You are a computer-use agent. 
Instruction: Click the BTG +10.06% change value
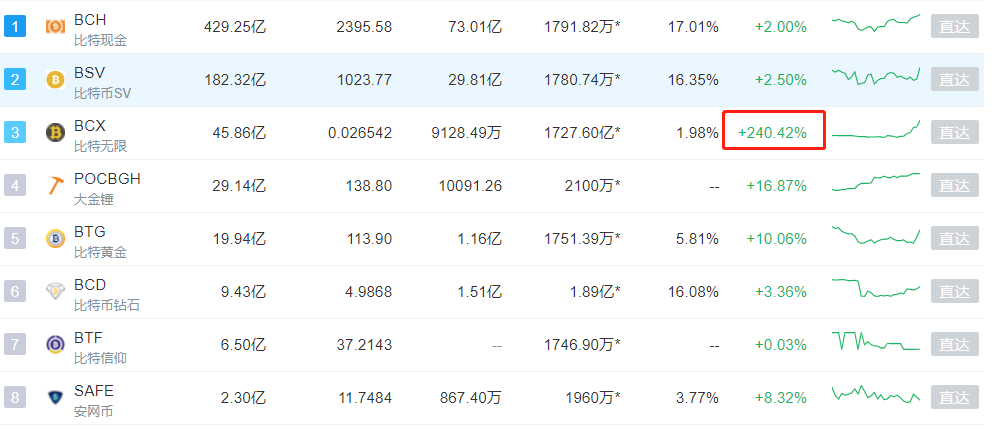click(x=776, y=239)
